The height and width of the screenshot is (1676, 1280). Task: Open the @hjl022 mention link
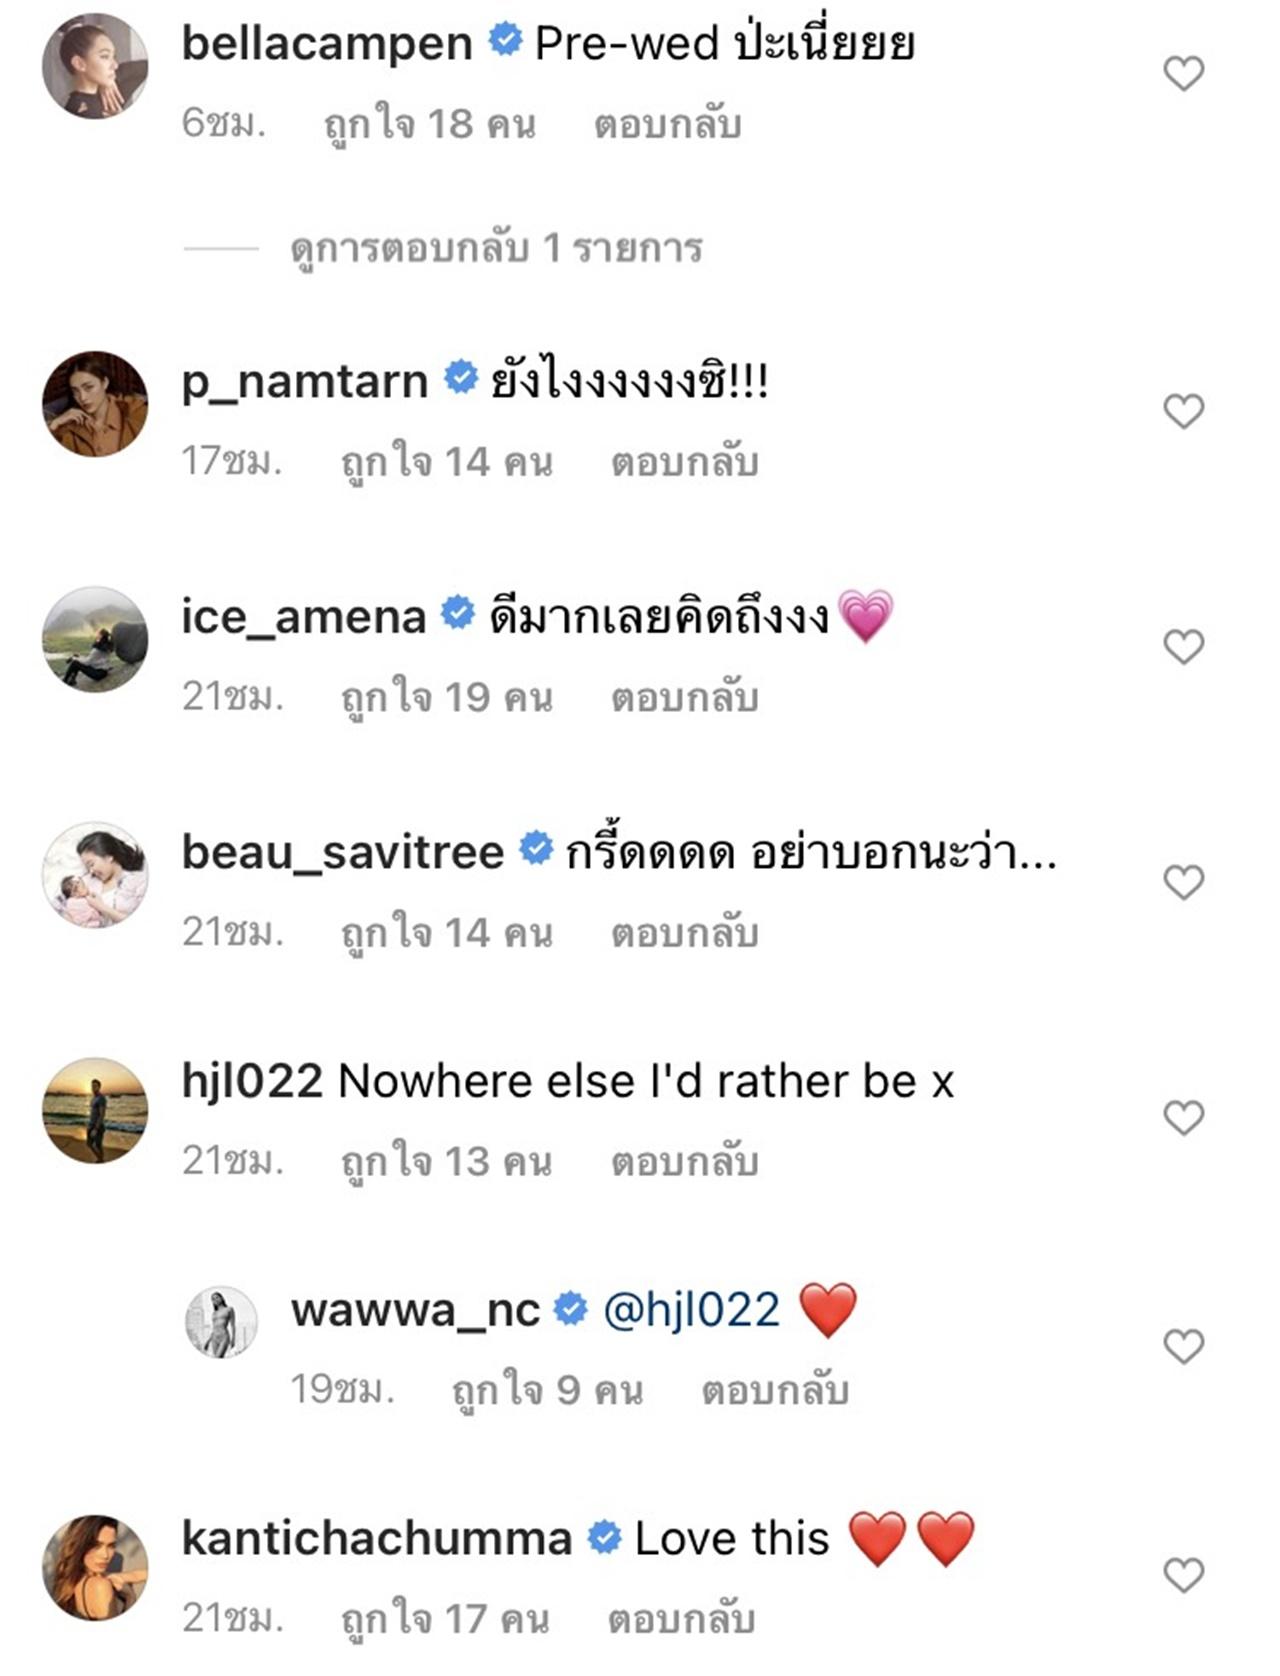coord(691,1310)
